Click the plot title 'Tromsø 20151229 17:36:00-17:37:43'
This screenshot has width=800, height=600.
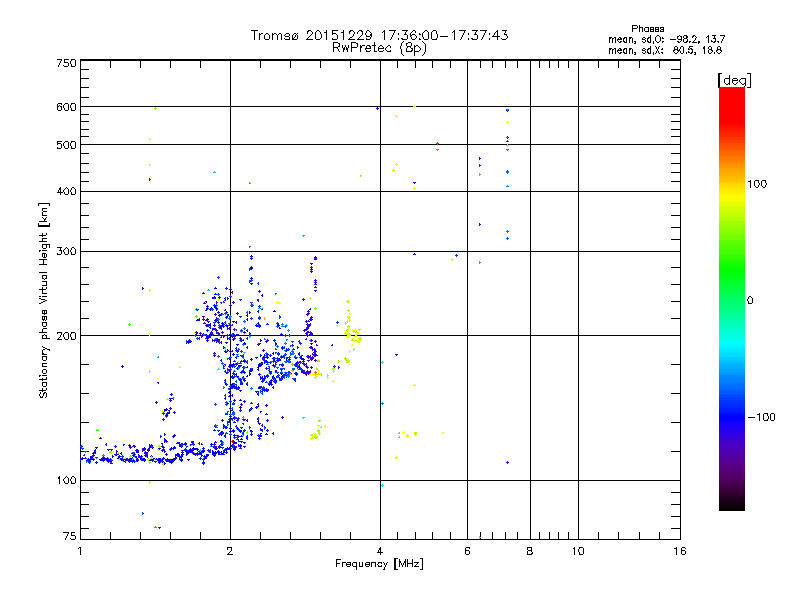[x=379, y=35]
